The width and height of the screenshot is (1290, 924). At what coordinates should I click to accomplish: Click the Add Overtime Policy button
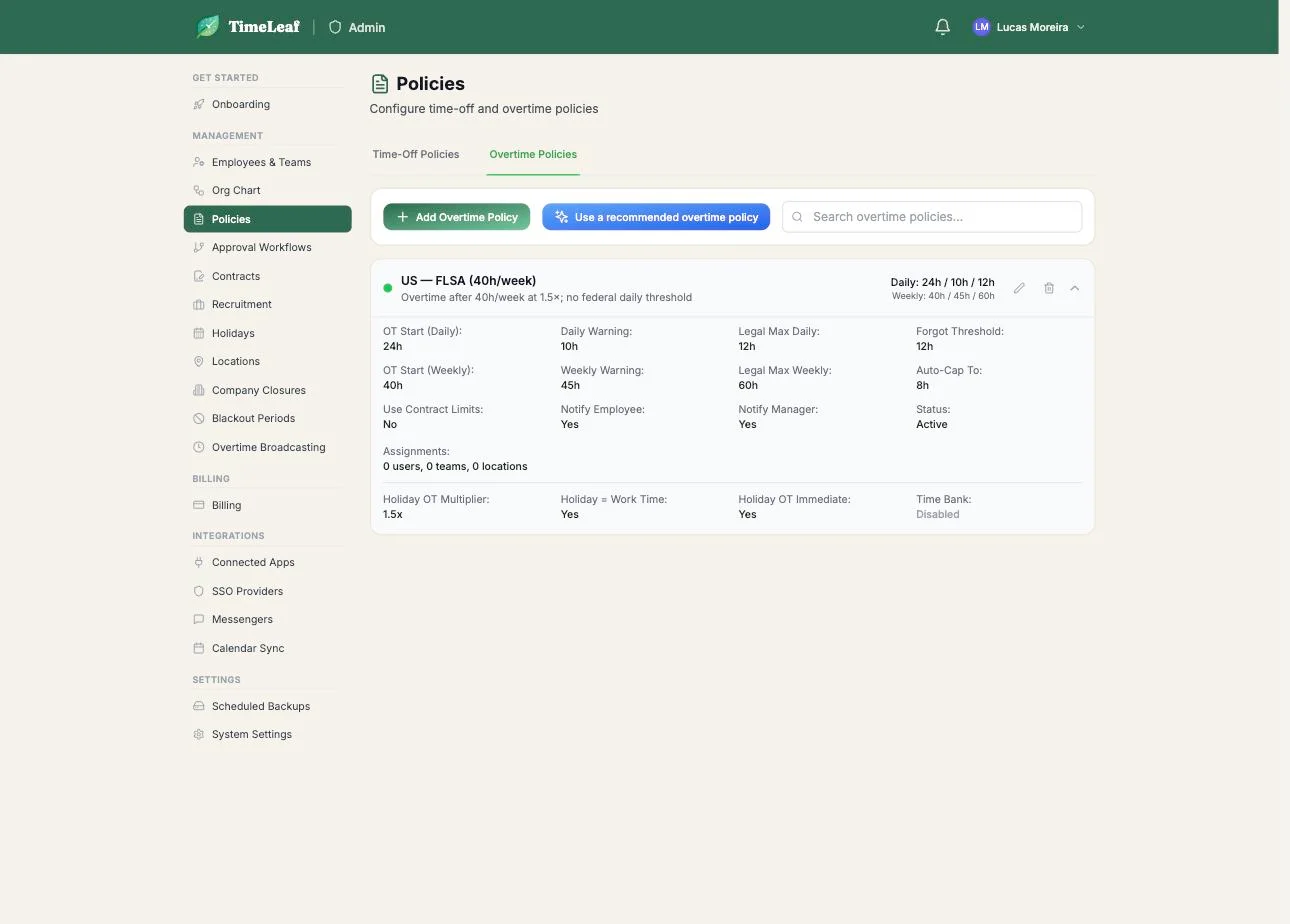457,217
